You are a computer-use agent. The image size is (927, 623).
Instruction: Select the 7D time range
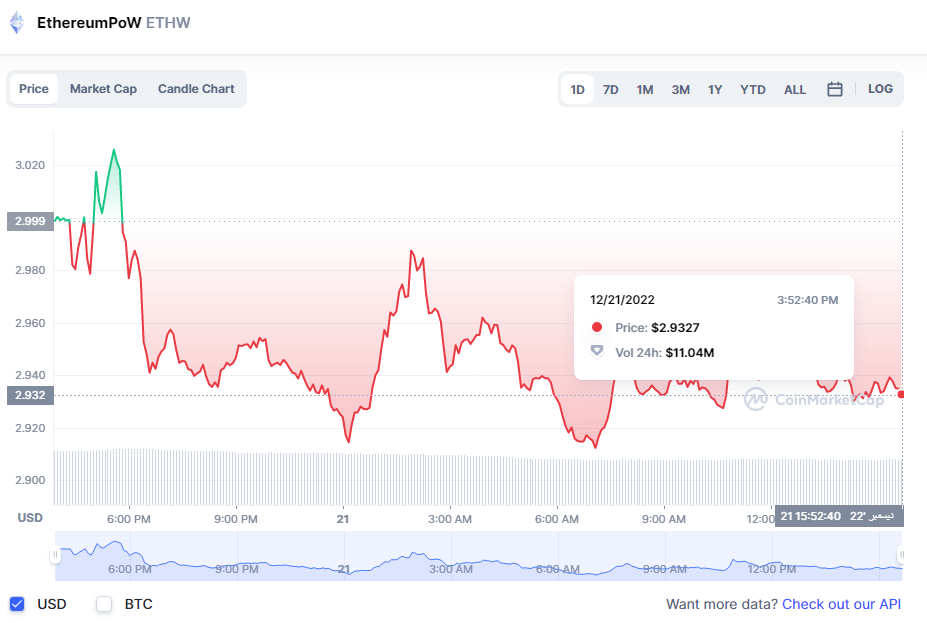click(611, 89)
